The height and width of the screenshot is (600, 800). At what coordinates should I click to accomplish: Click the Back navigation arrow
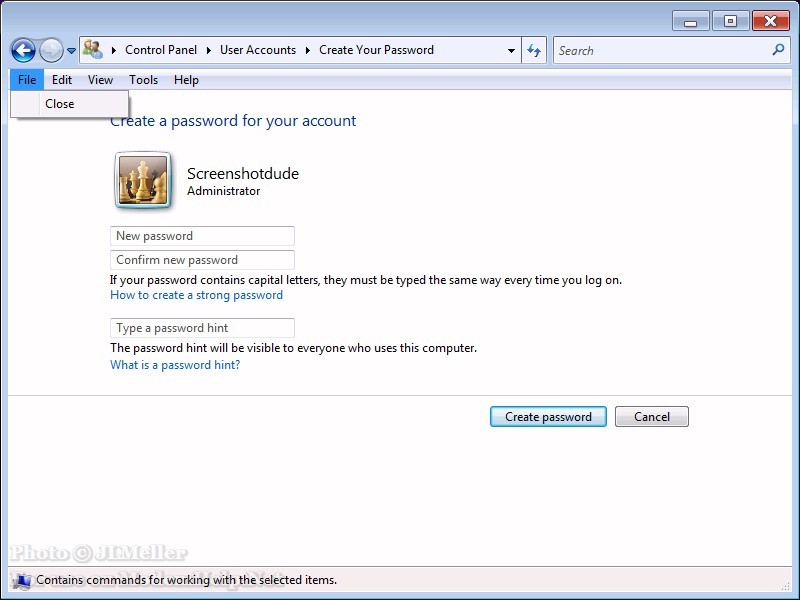pyautogui.click(x=23, y=51)
